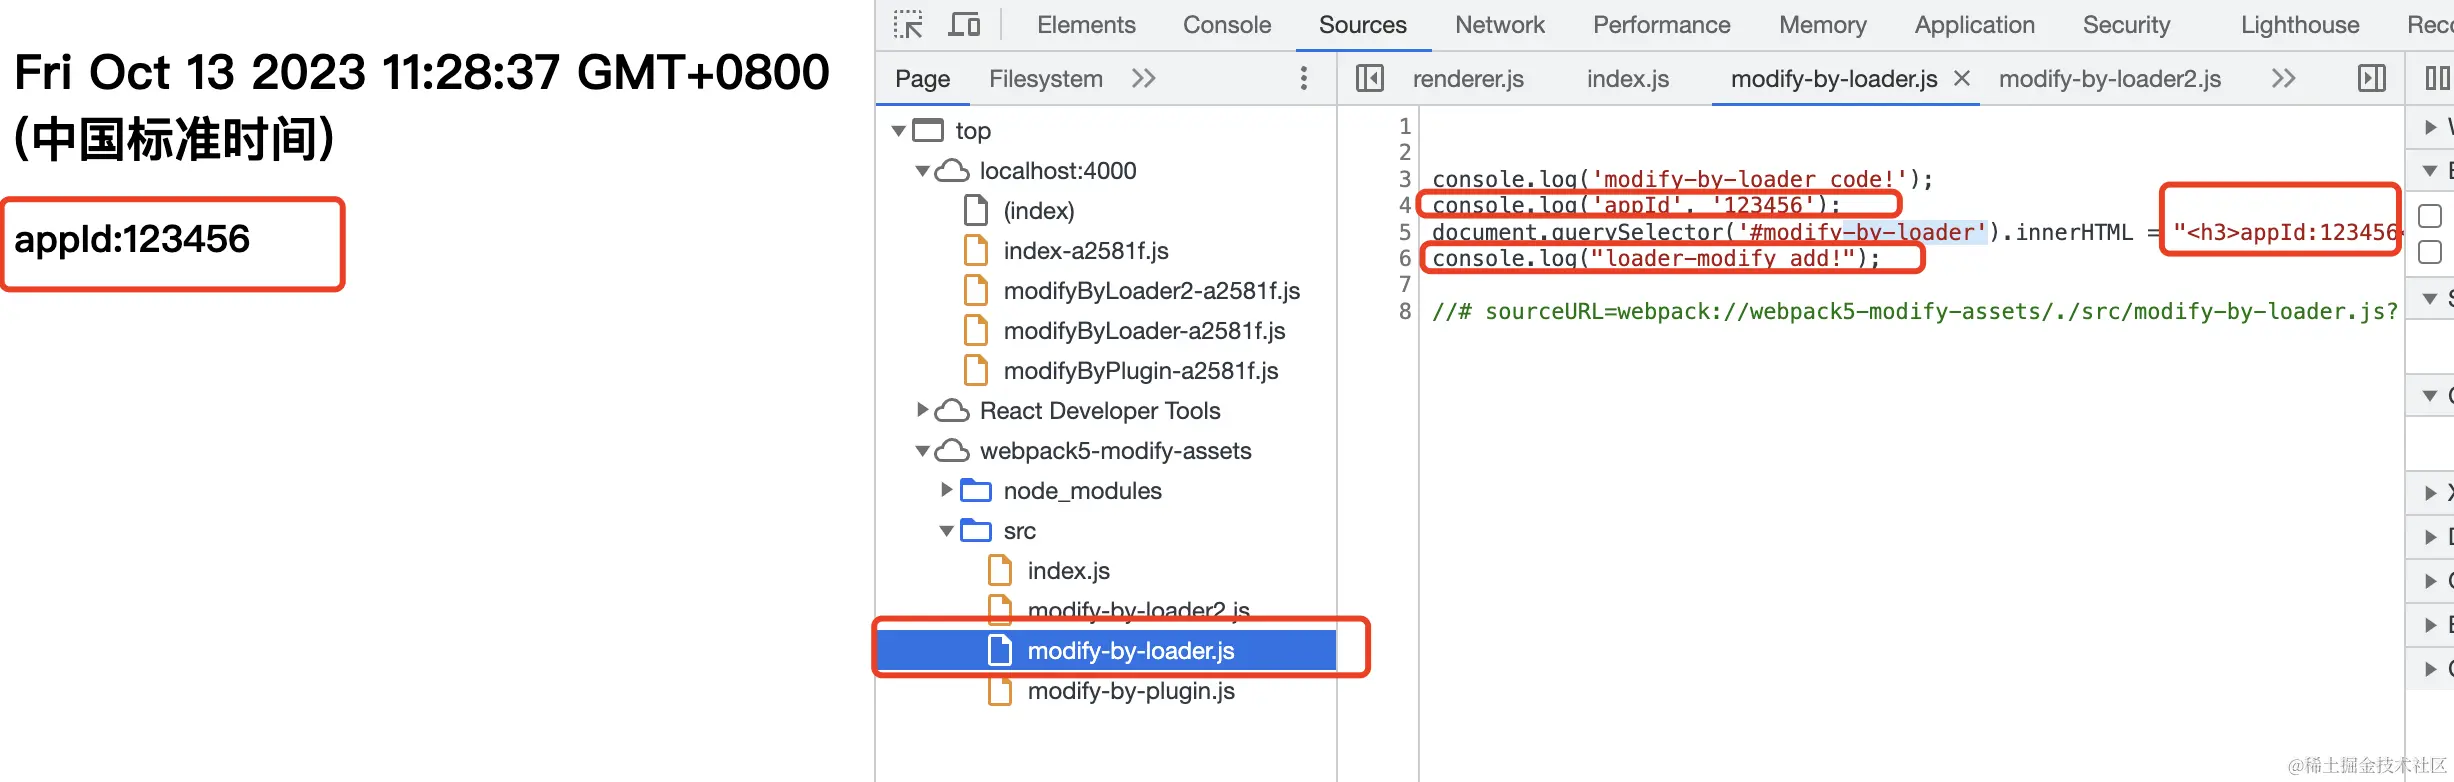Open index-a2581f.js in the file tree
Viewport: 2454px width, 782px height.
(1086, 251)
